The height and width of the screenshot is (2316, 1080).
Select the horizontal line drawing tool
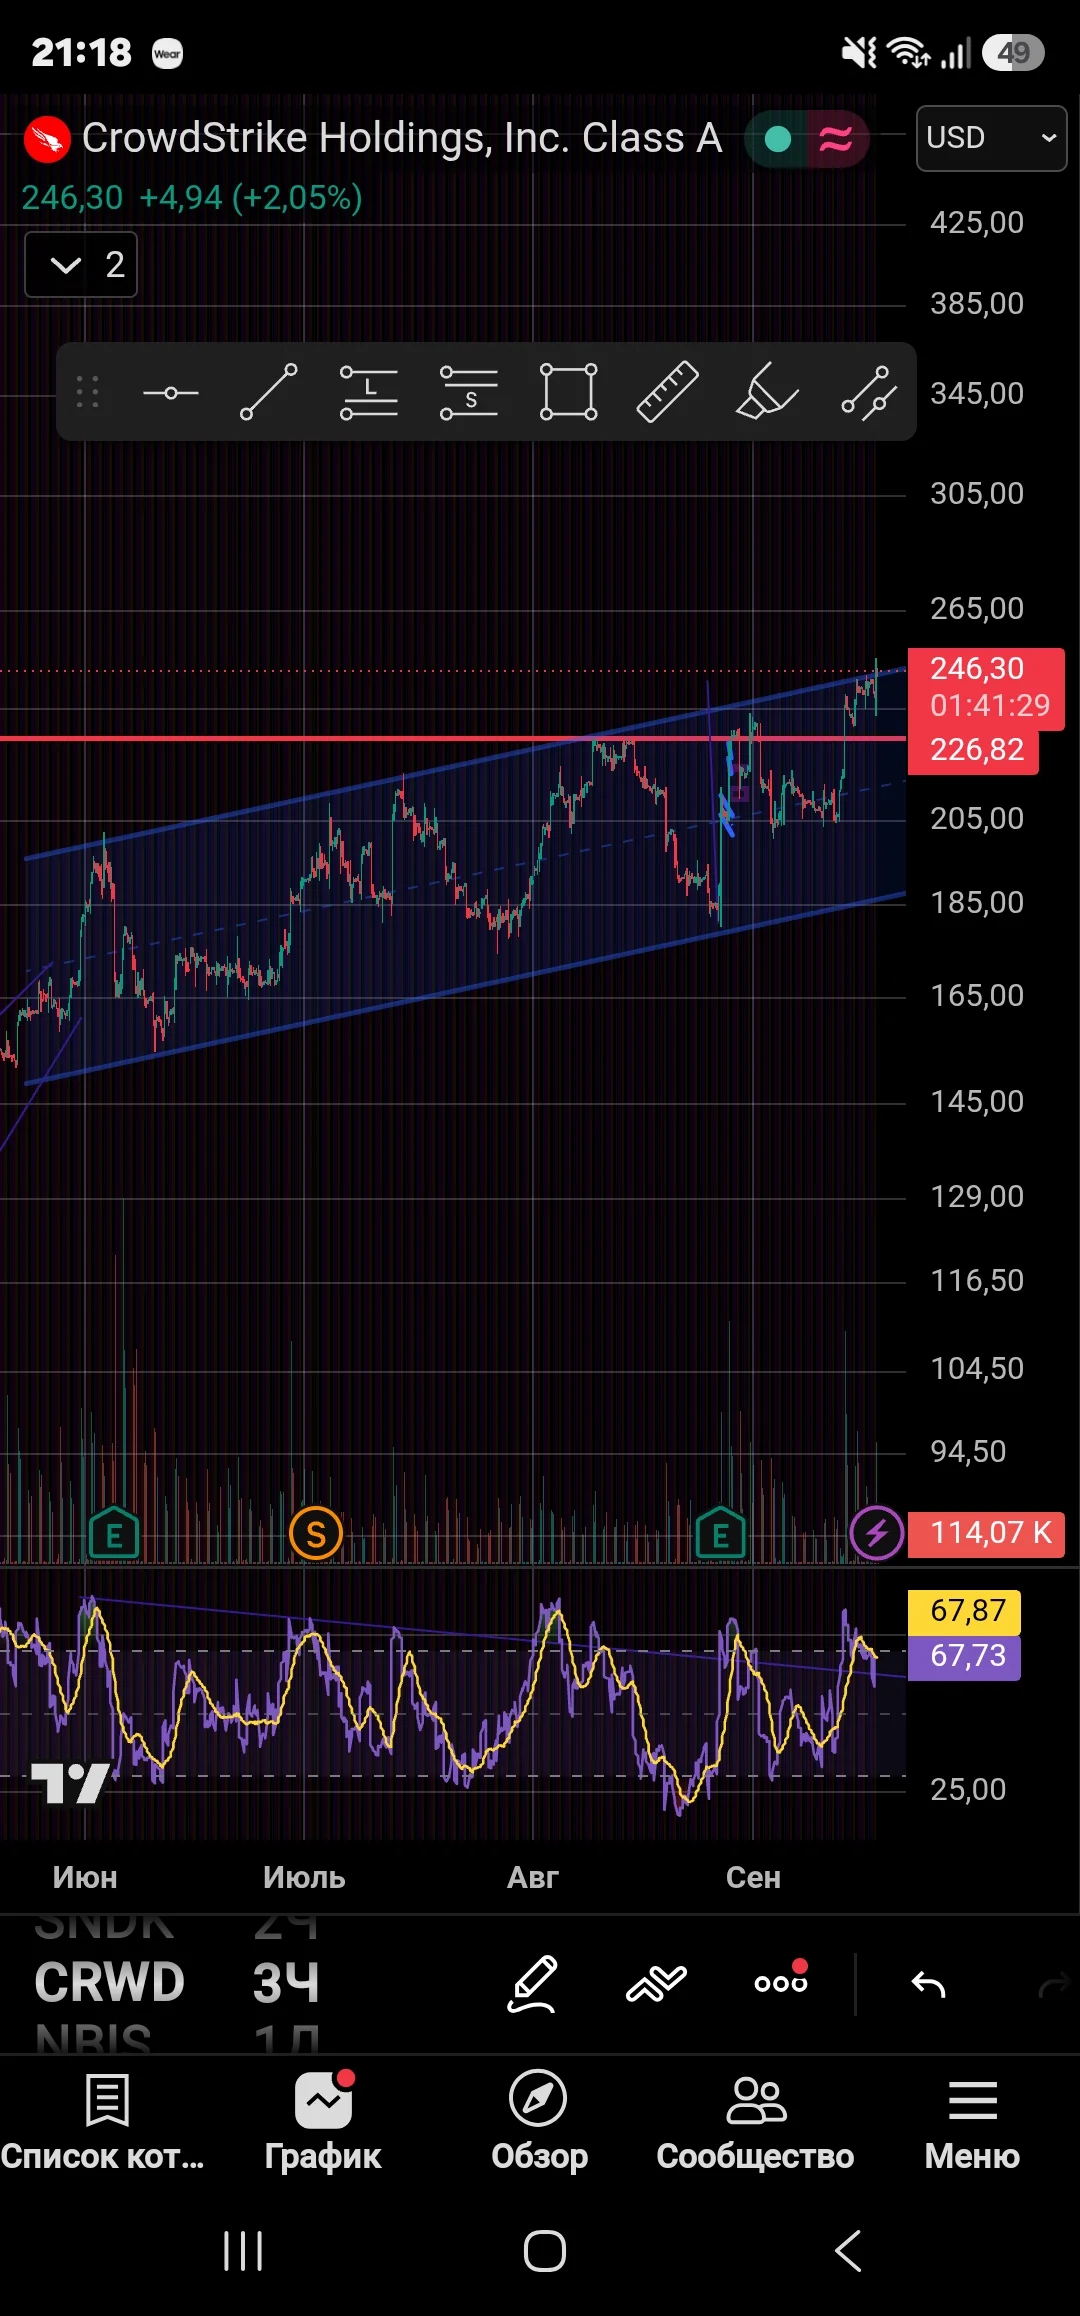[170, 393]
